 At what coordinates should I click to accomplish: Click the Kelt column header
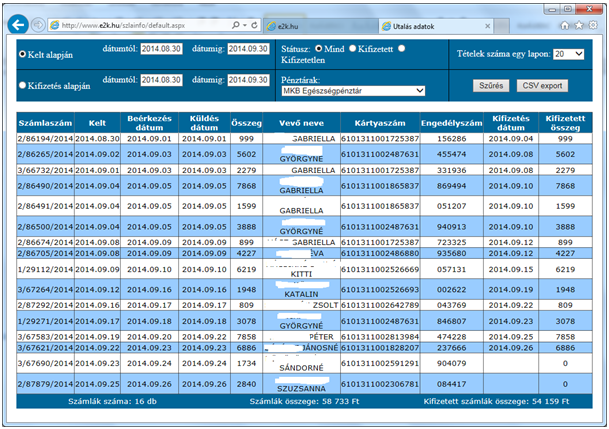coord(97,123)
